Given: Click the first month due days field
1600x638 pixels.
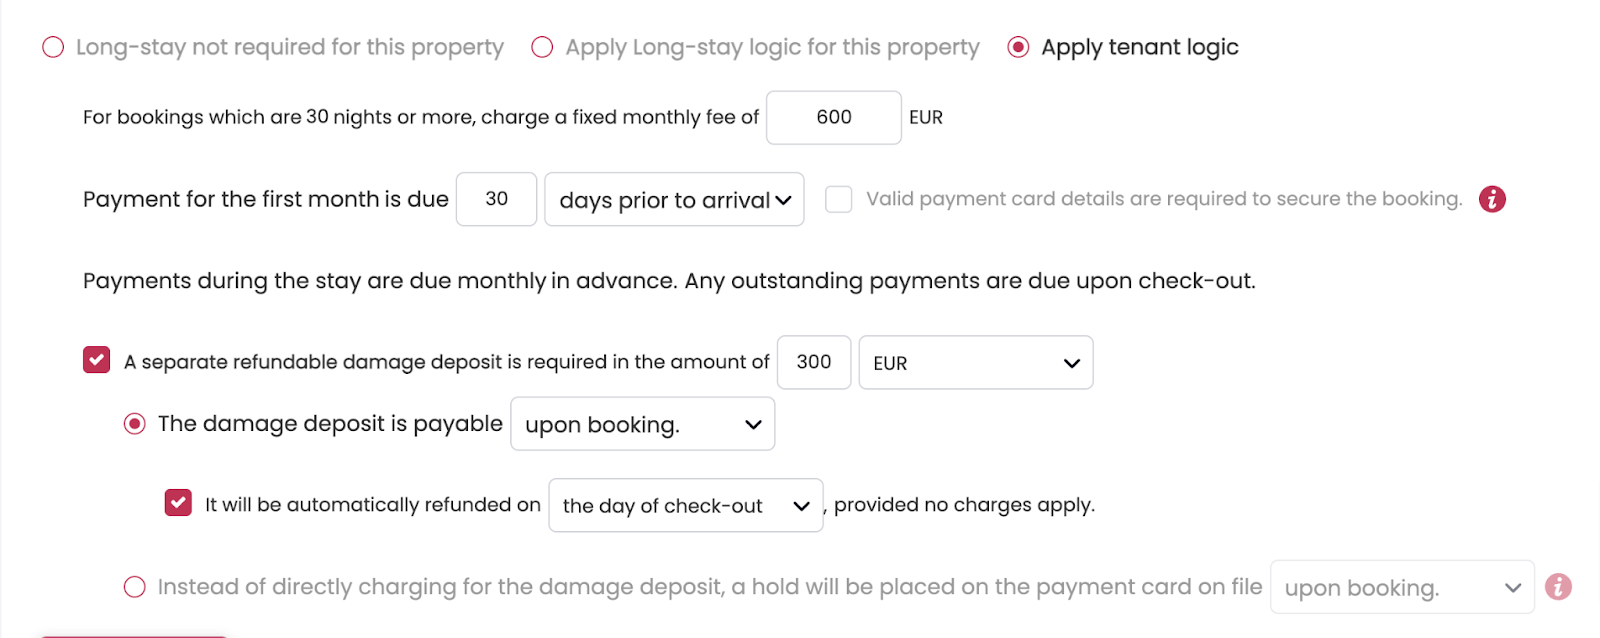Looking at the screenshot, I should (x=496, y=199).
